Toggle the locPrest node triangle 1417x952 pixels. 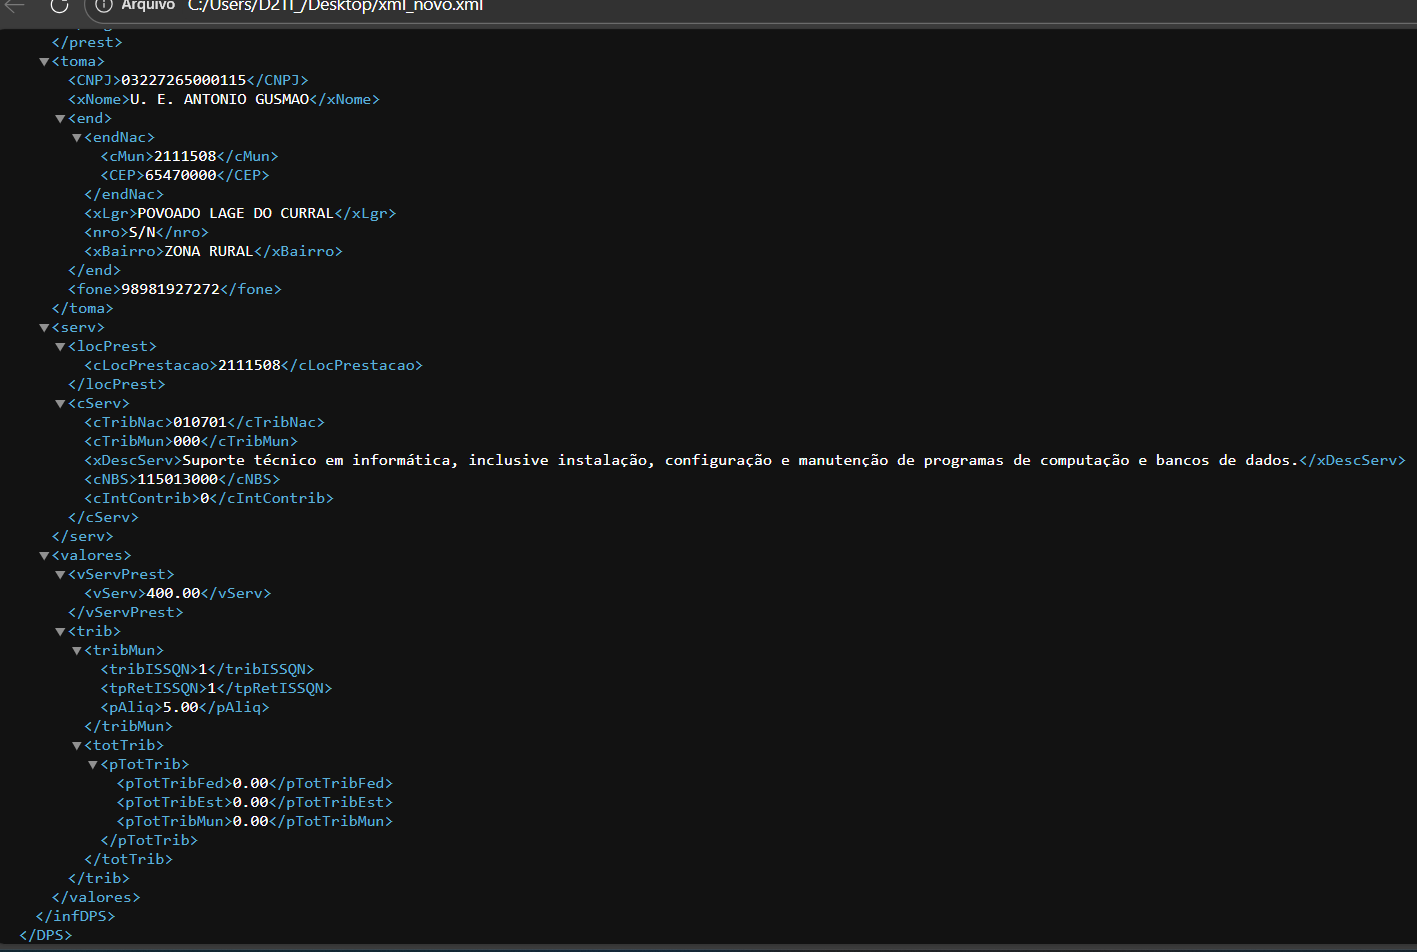click(x=60, y=347)
